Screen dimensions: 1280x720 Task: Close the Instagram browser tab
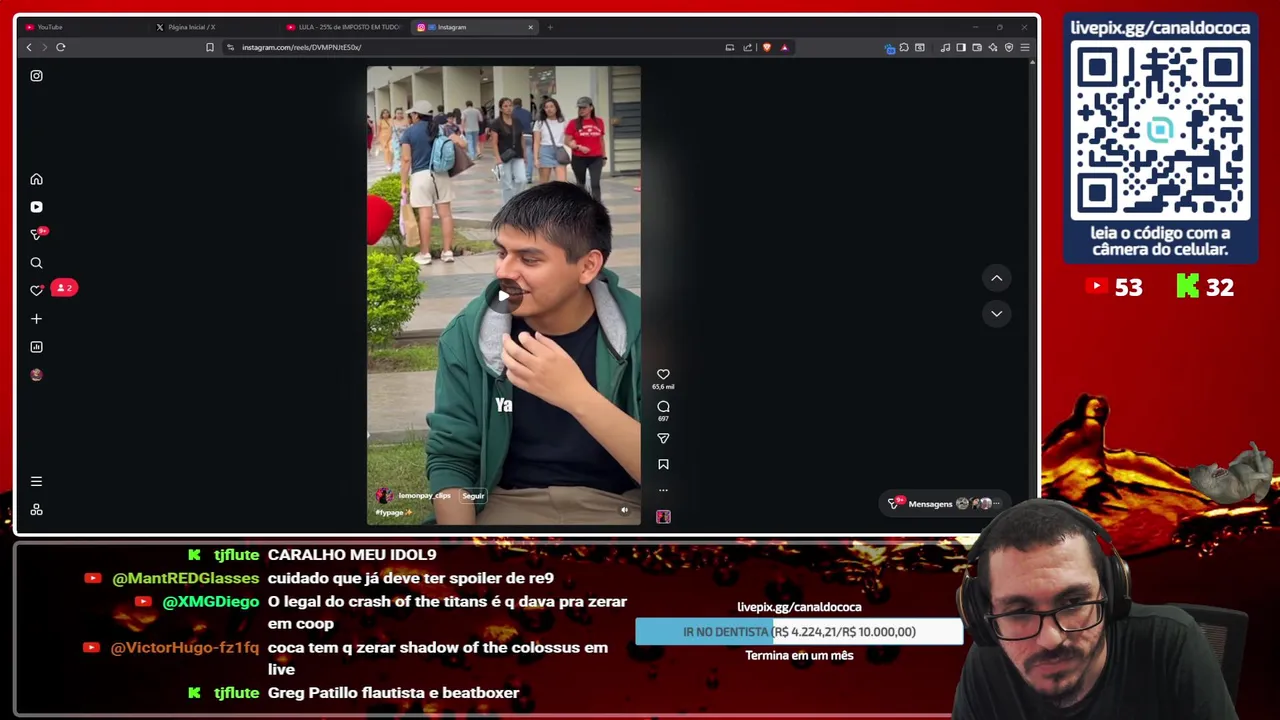[x=530, y=27]
